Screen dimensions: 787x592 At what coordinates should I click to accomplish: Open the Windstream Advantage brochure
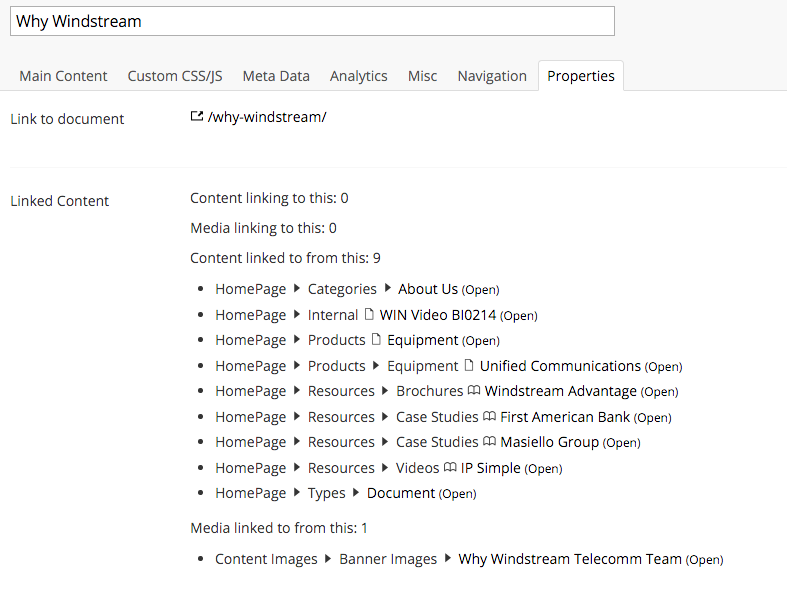(560, 391)
